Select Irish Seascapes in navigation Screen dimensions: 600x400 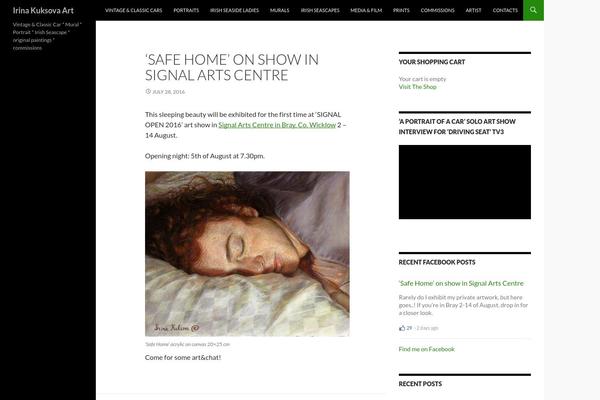pos(320,10)
